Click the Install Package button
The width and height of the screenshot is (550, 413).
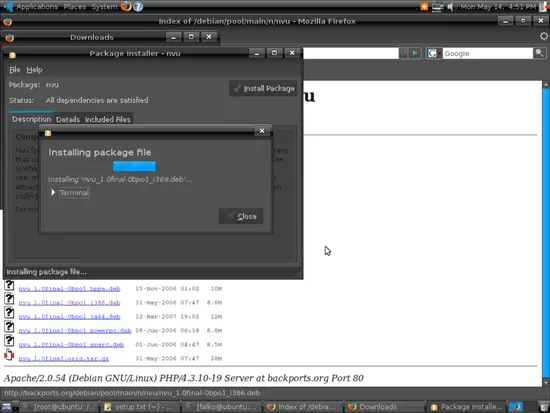(x=263, y=88)
